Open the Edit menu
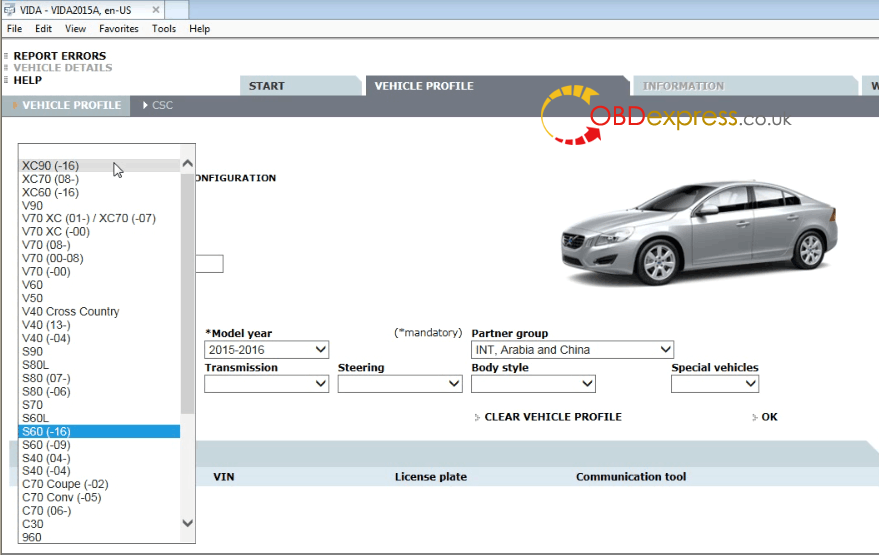This screenshot has width=879, height=555. [x=43, y=29]
